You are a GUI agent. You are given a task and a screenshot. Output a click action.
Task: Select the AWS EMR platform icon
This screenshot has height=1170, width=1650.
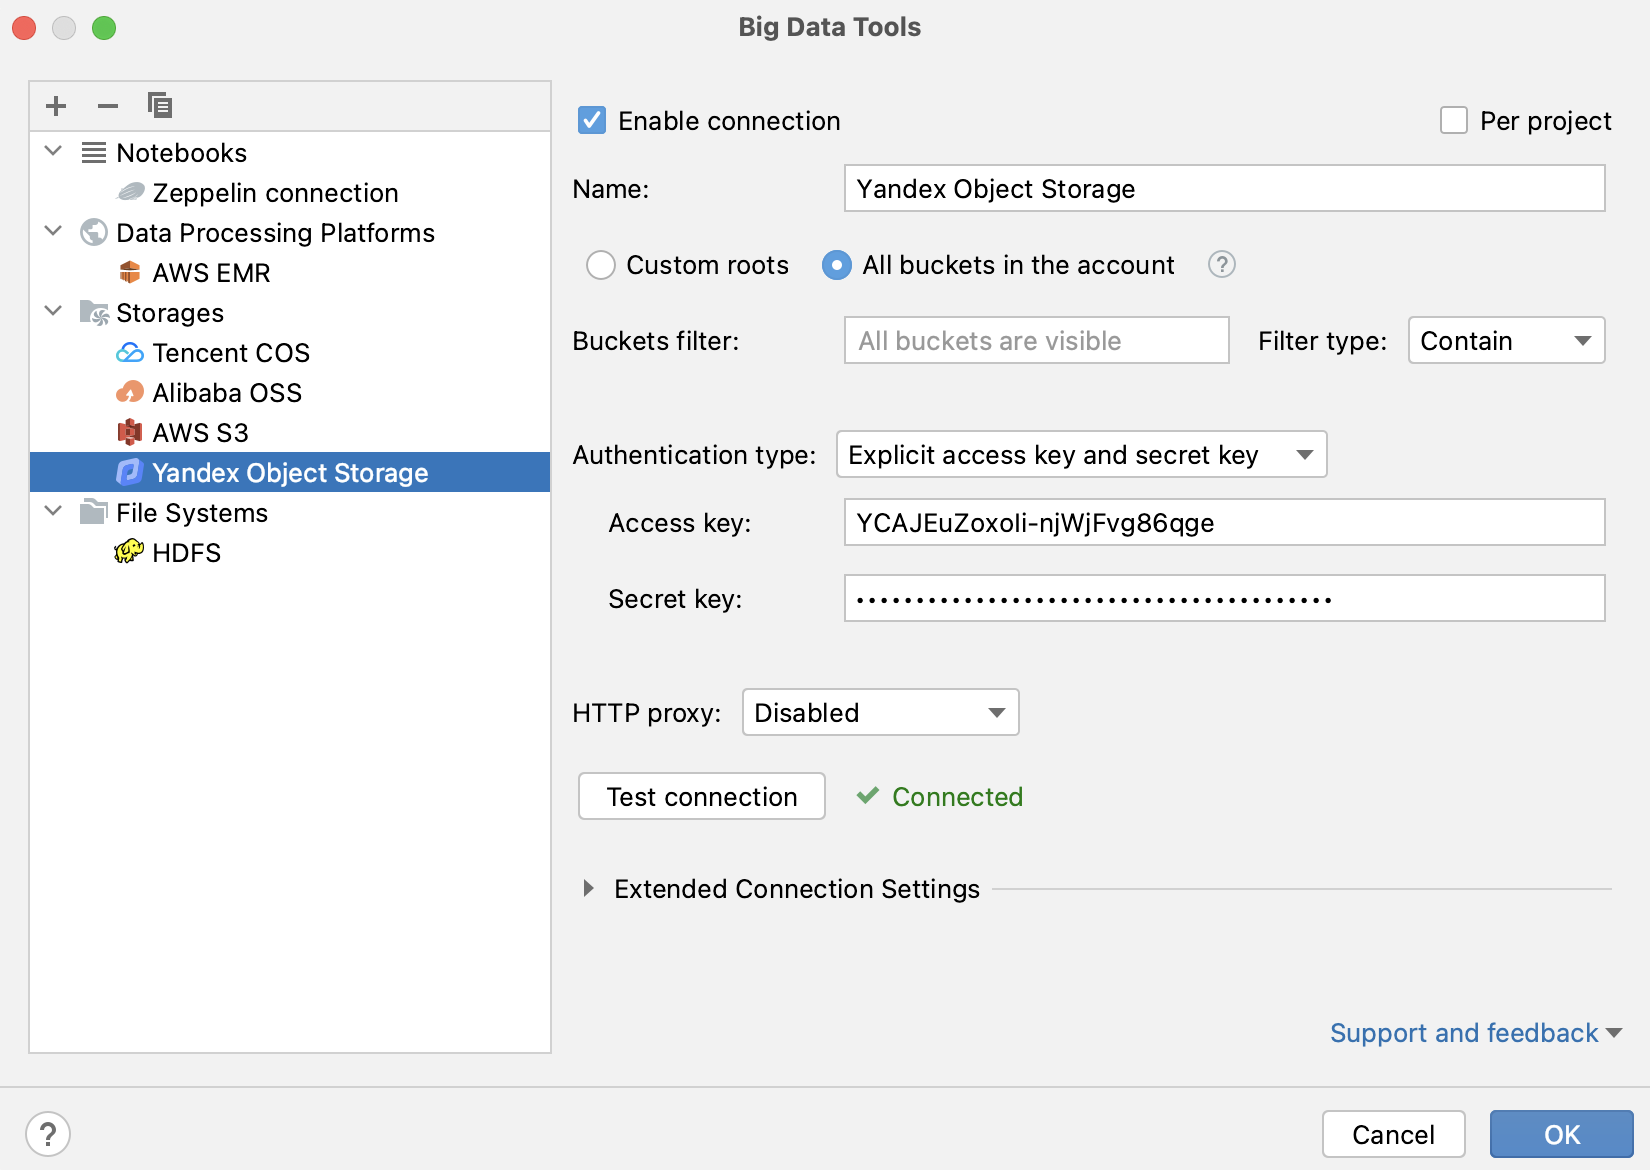131,272
